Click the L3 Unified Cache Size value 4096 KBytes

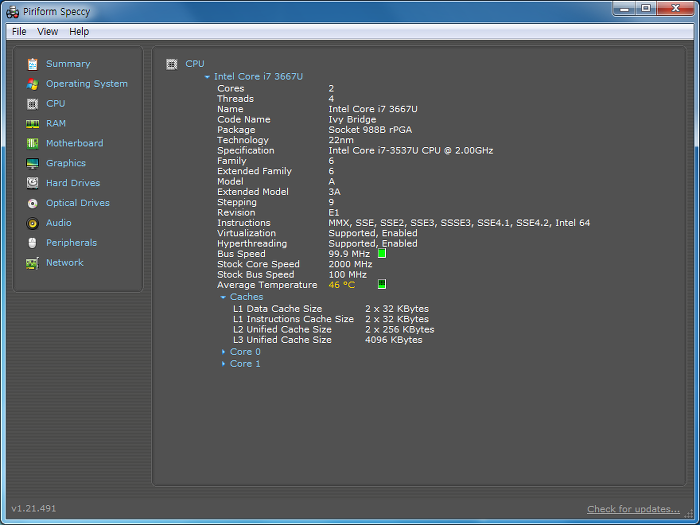click(x=394, y=340)
